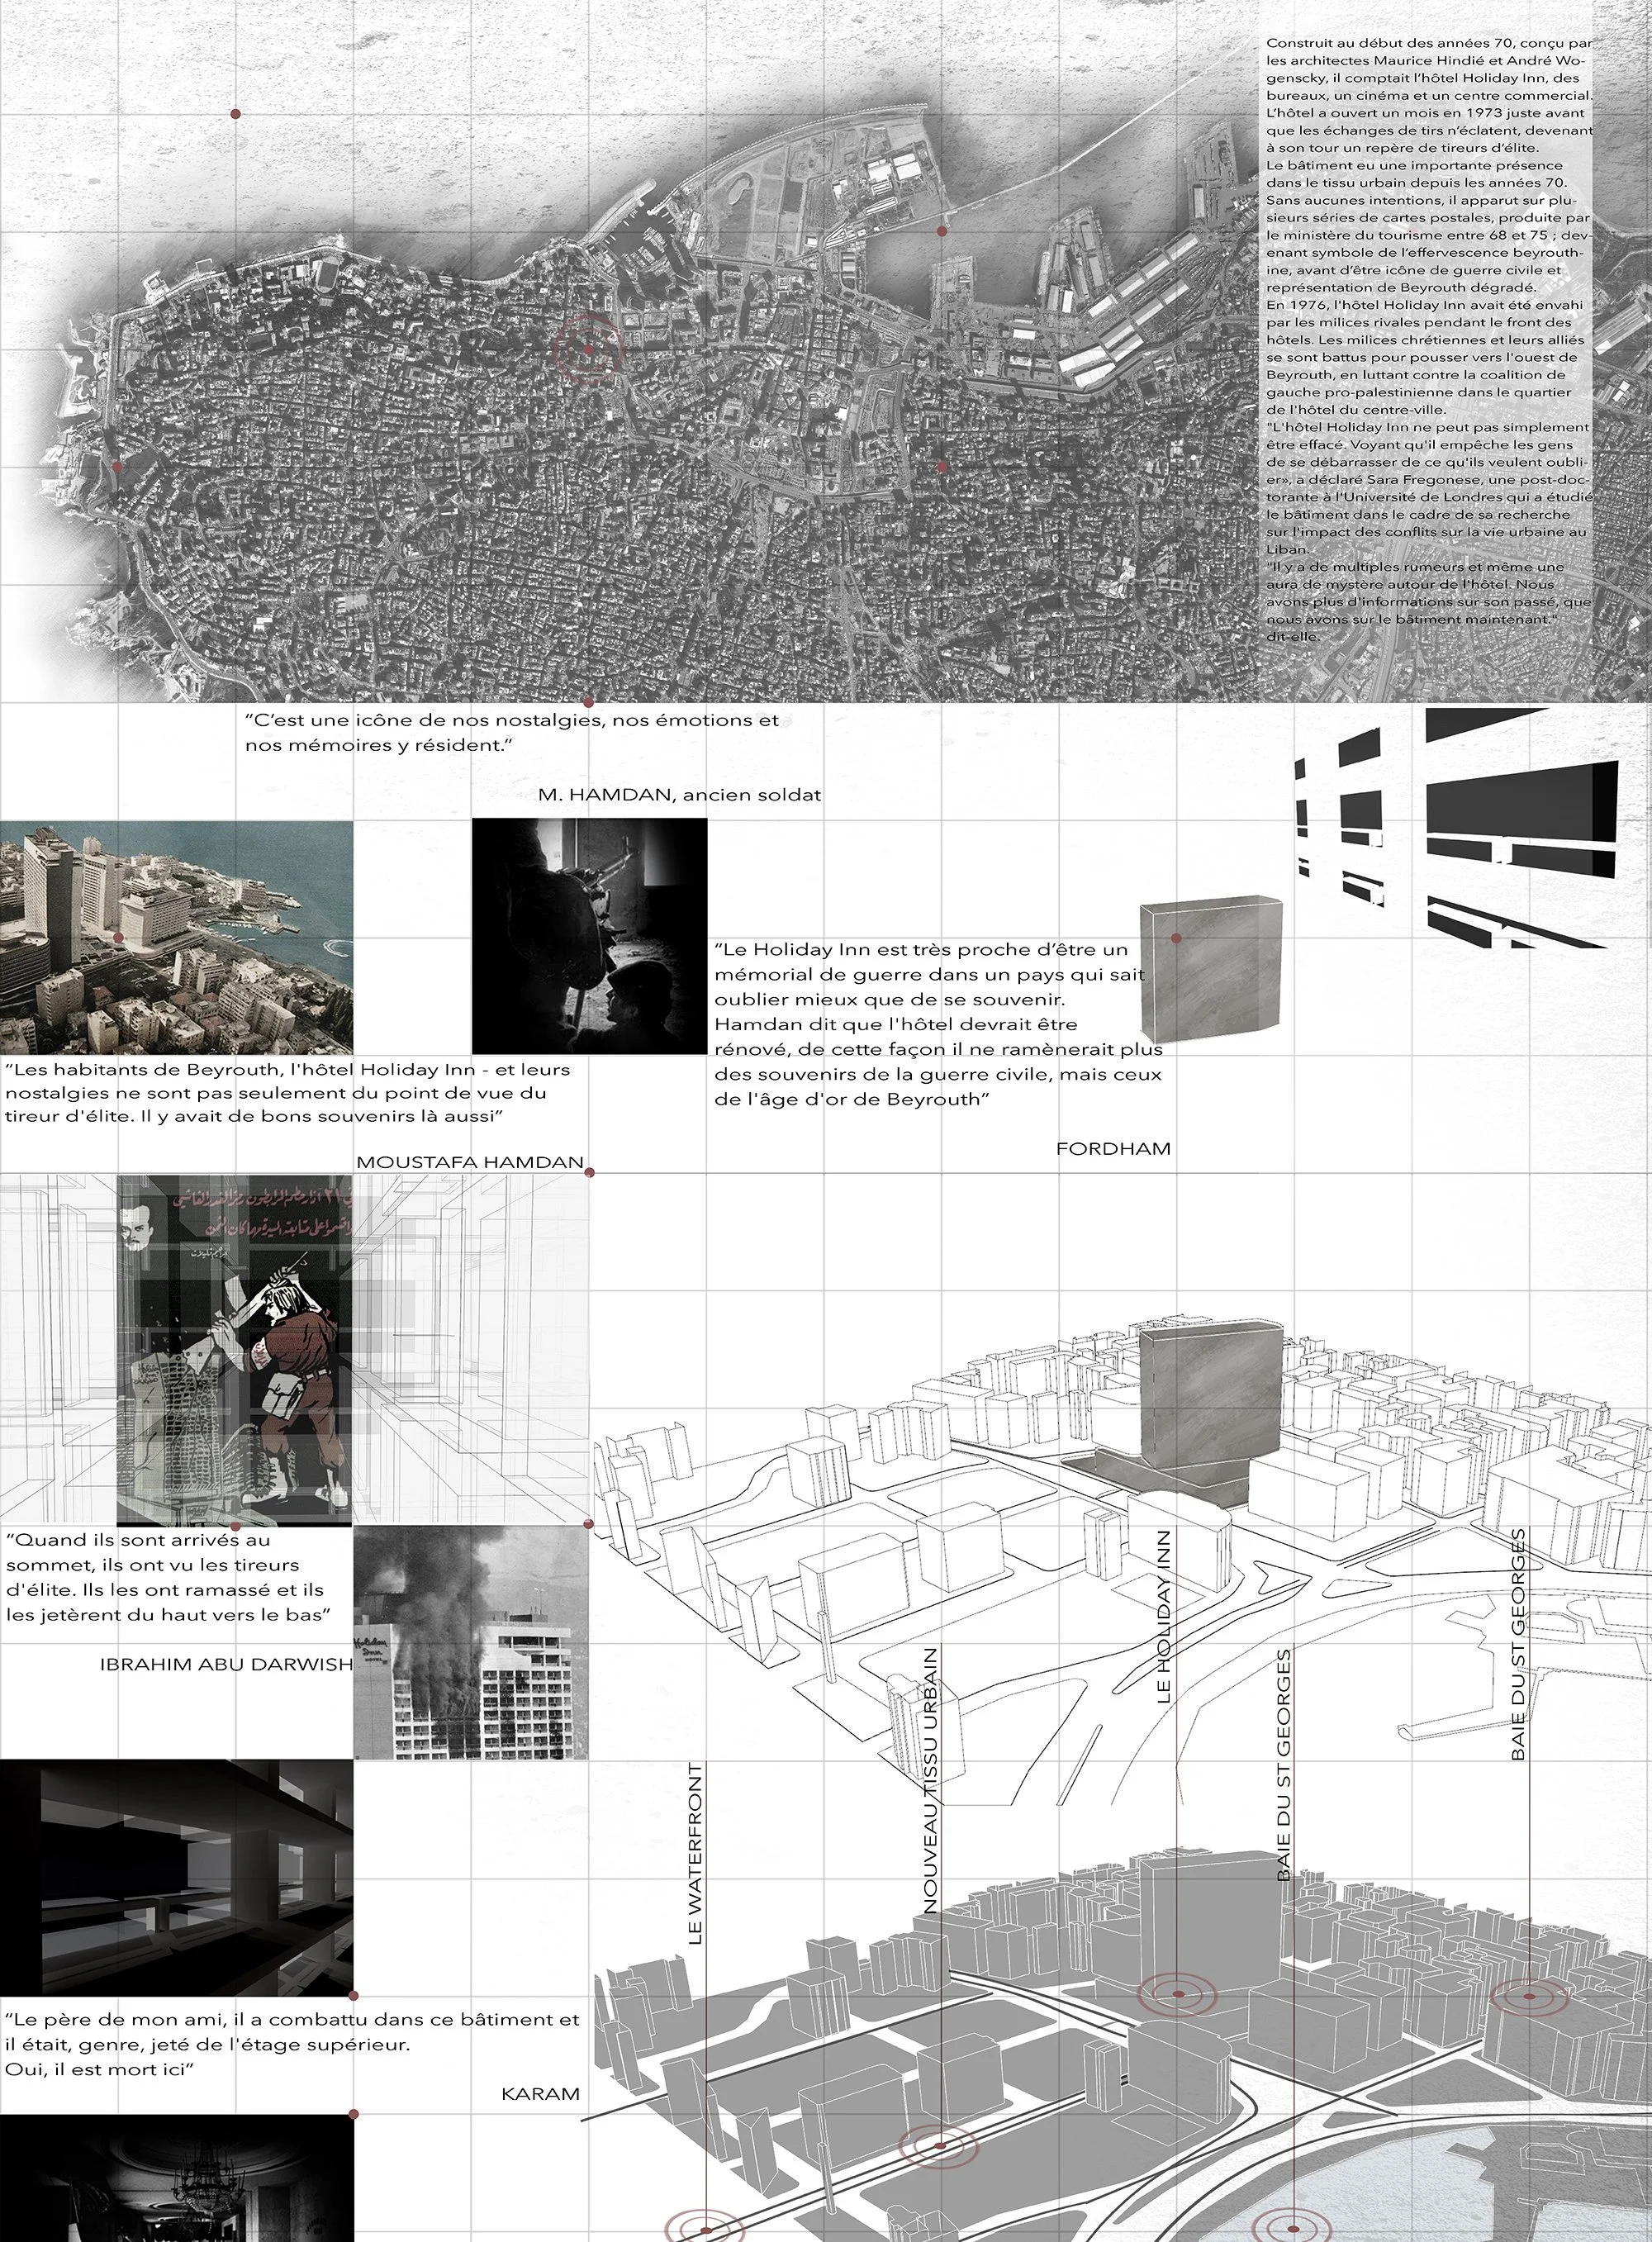Click the IBRAHIM ABU DARWISH attribution

tap(226, 1664)
